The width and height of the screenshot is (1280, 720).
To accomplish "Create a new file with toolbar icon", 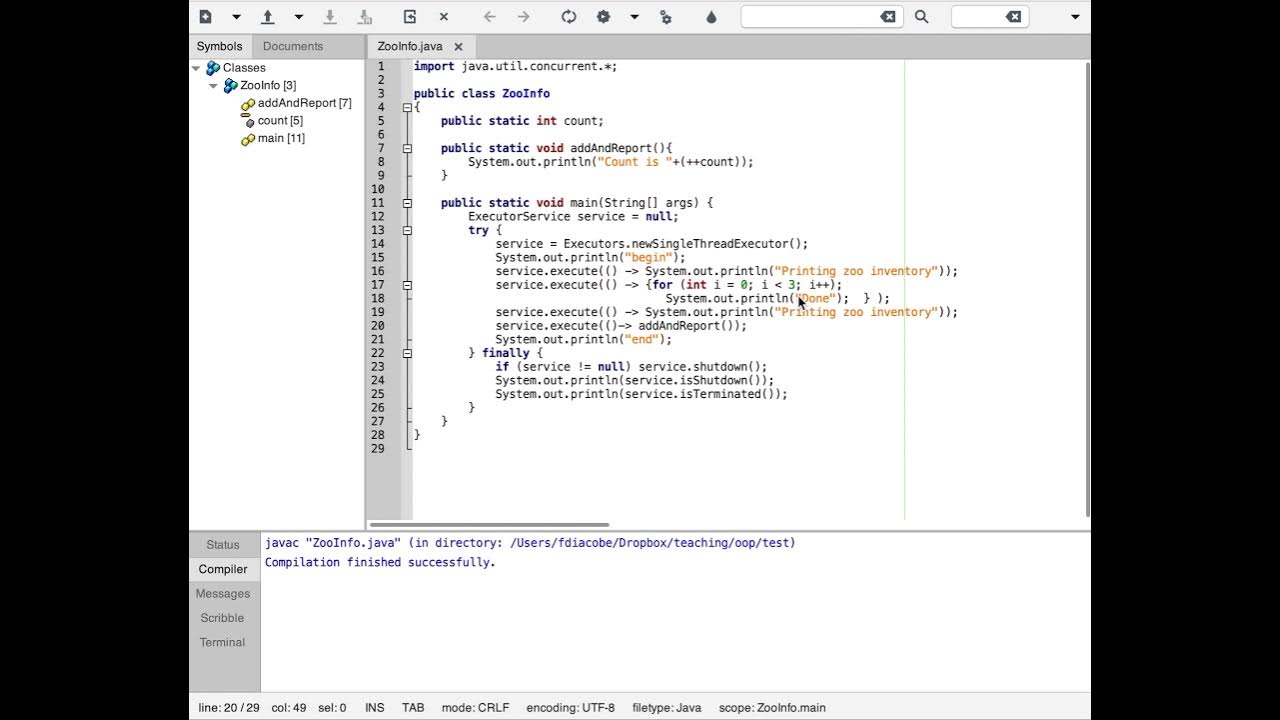I will point(205,16).
